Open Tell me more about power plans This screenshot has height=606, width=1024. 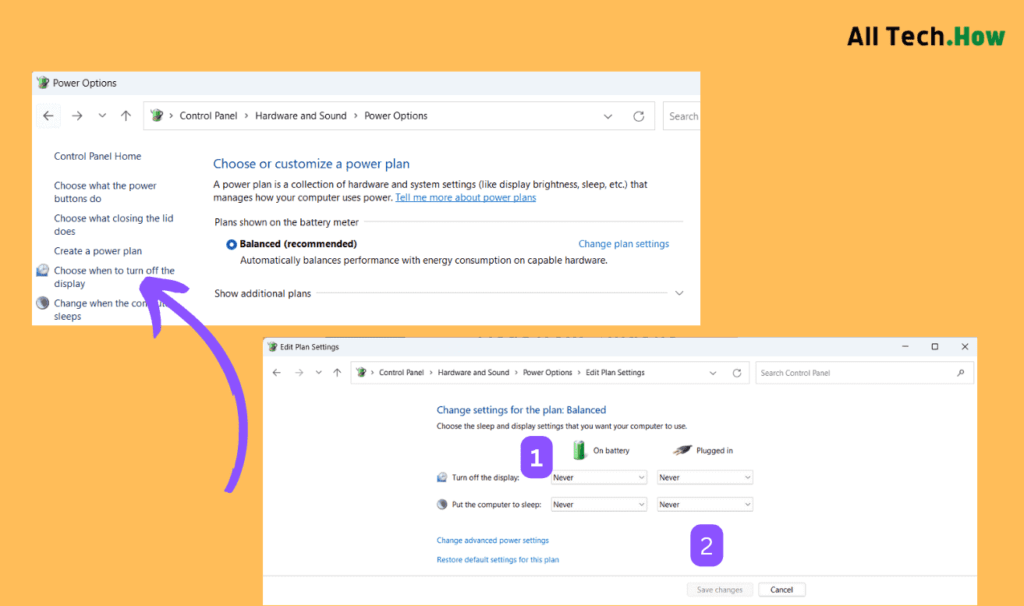pyautogui.click(x=466, y=197)
